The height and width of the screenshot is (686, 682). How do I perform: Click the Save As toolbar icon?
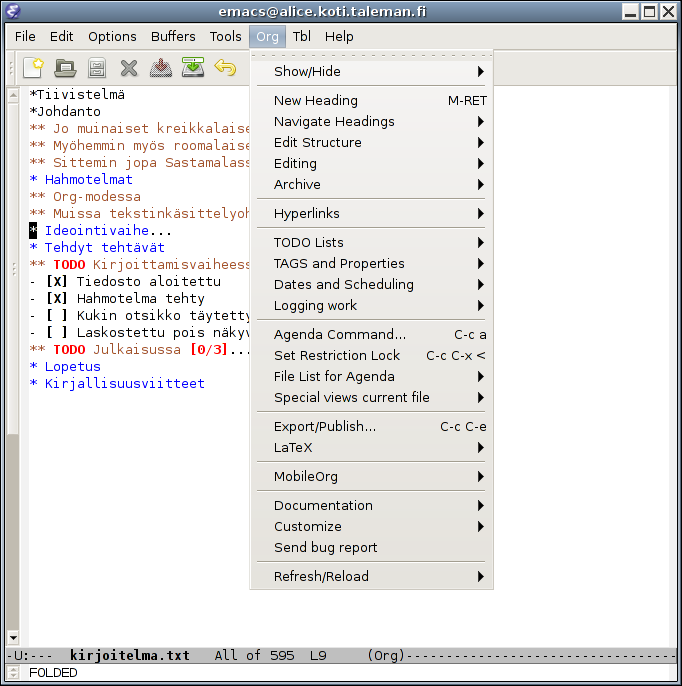tap(193, 67)
